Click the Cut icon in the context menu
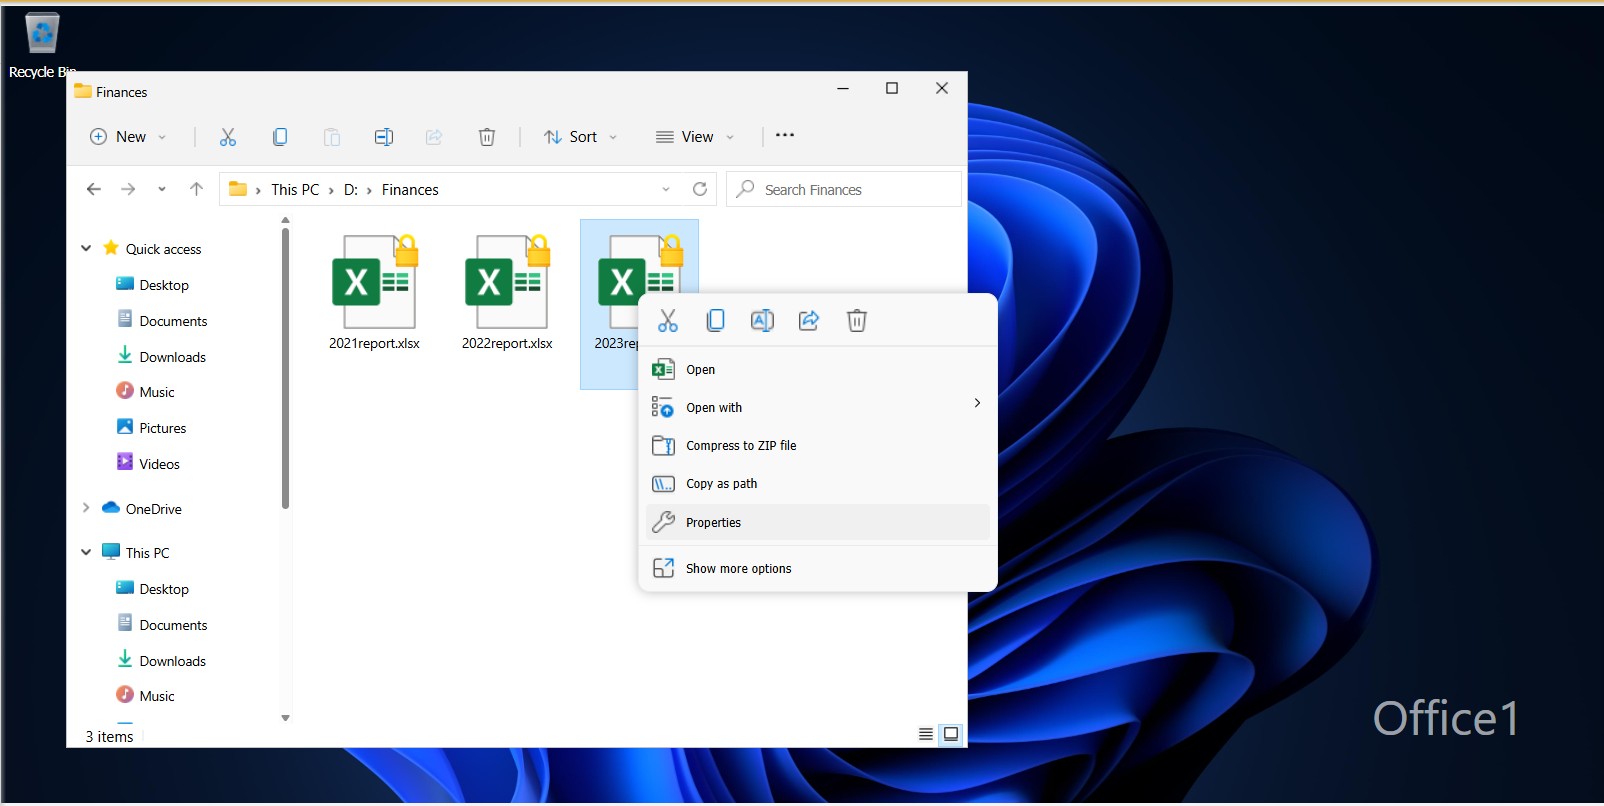Viewport: 1604px width, 806px height. coord(668,321)
